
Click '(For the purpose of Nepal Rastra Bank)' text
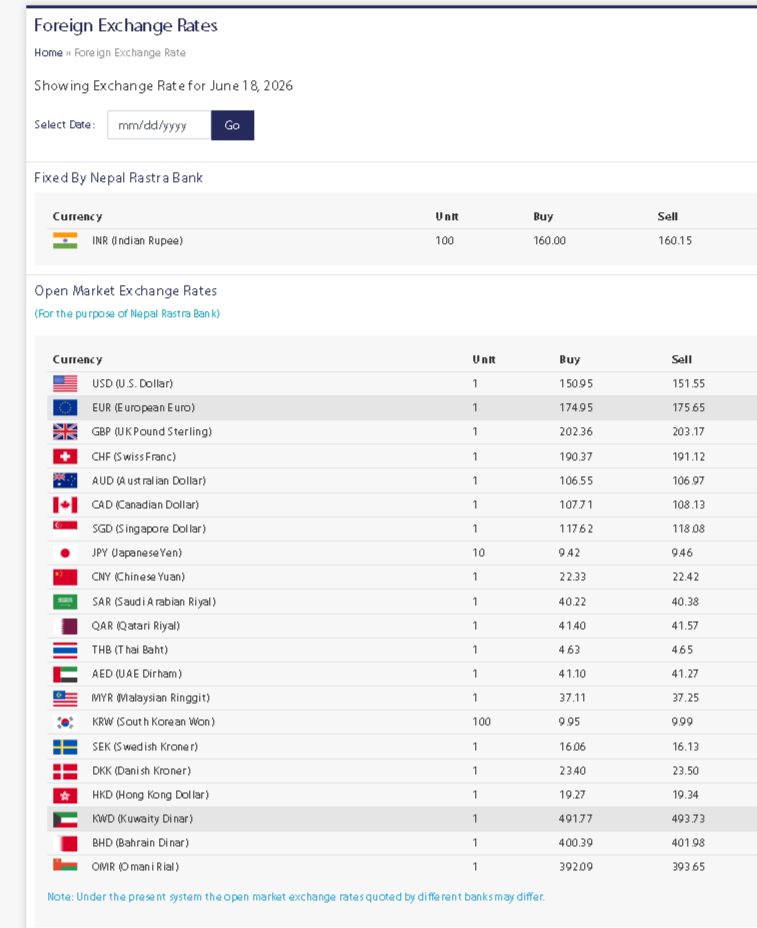point(127,314)
